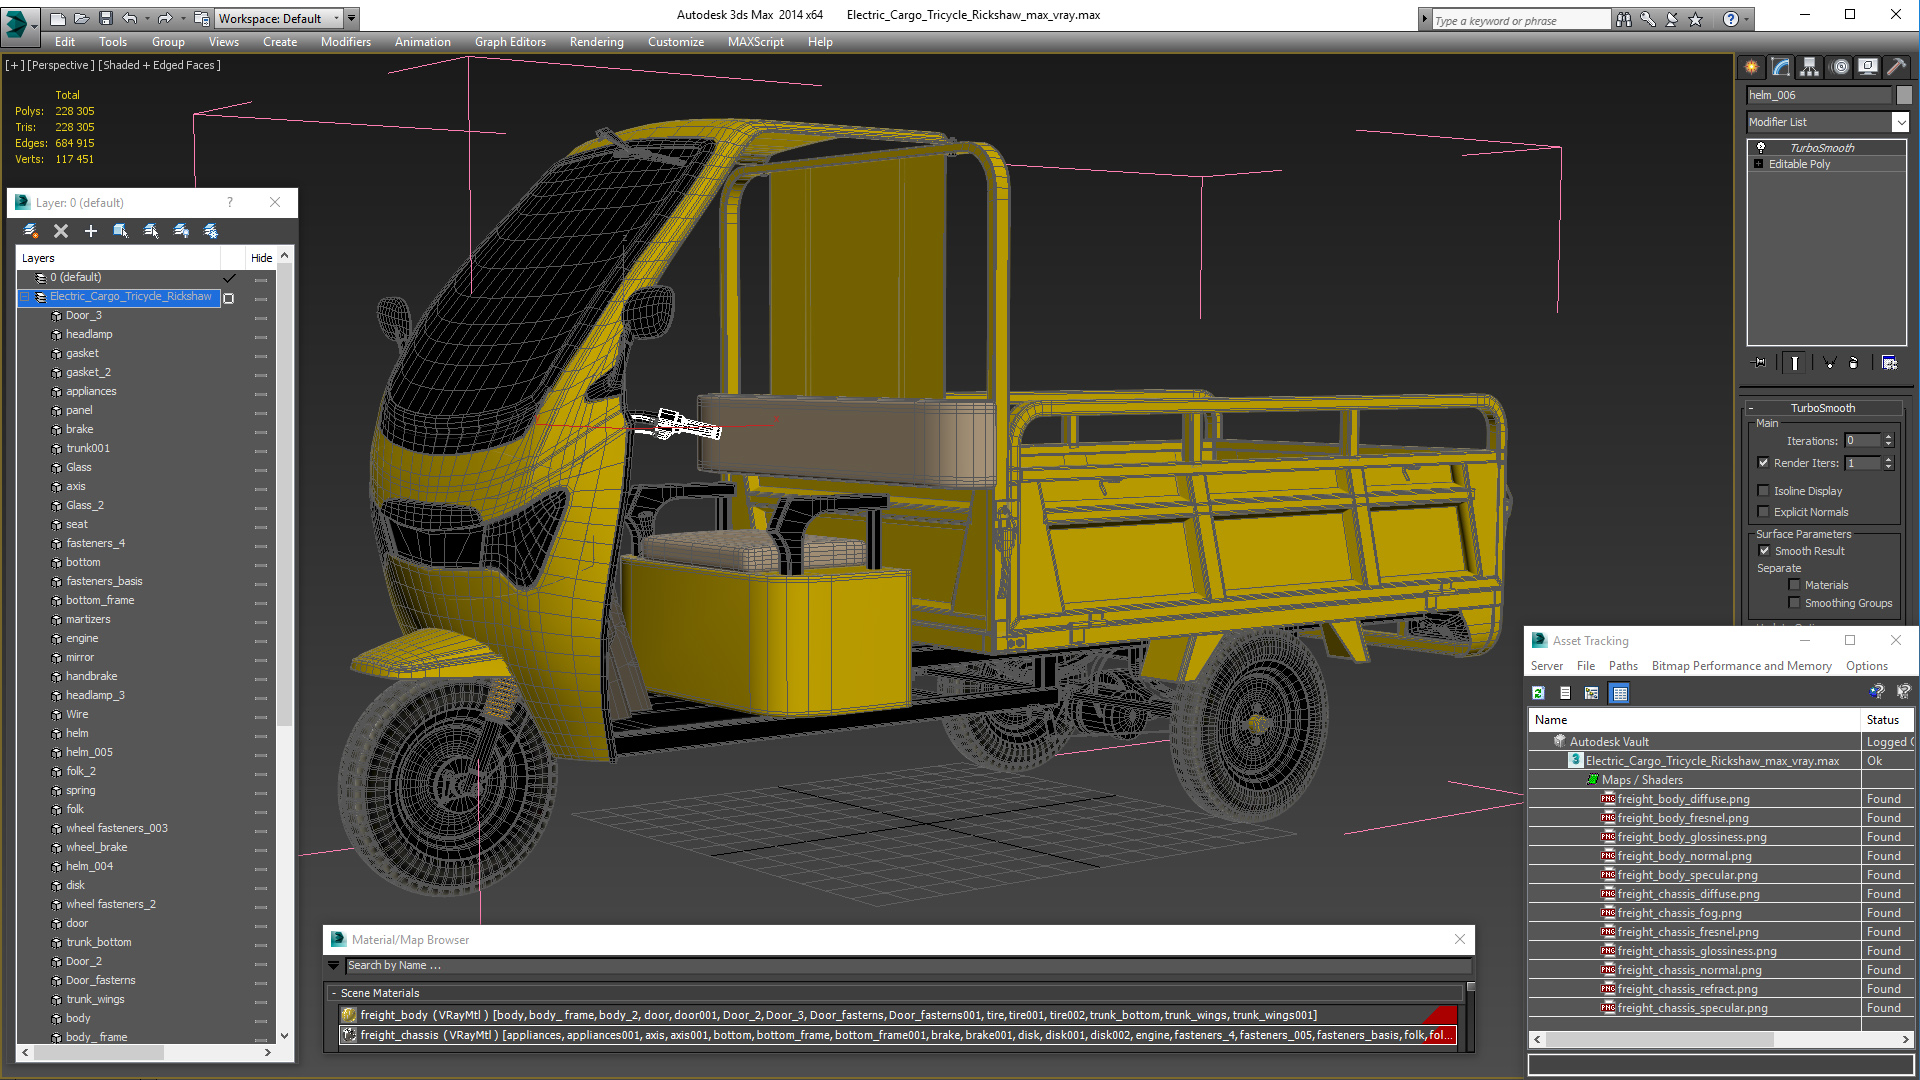Uncheck Smooth Result option
The image size is (1920, 1080).
[1765, 551]
